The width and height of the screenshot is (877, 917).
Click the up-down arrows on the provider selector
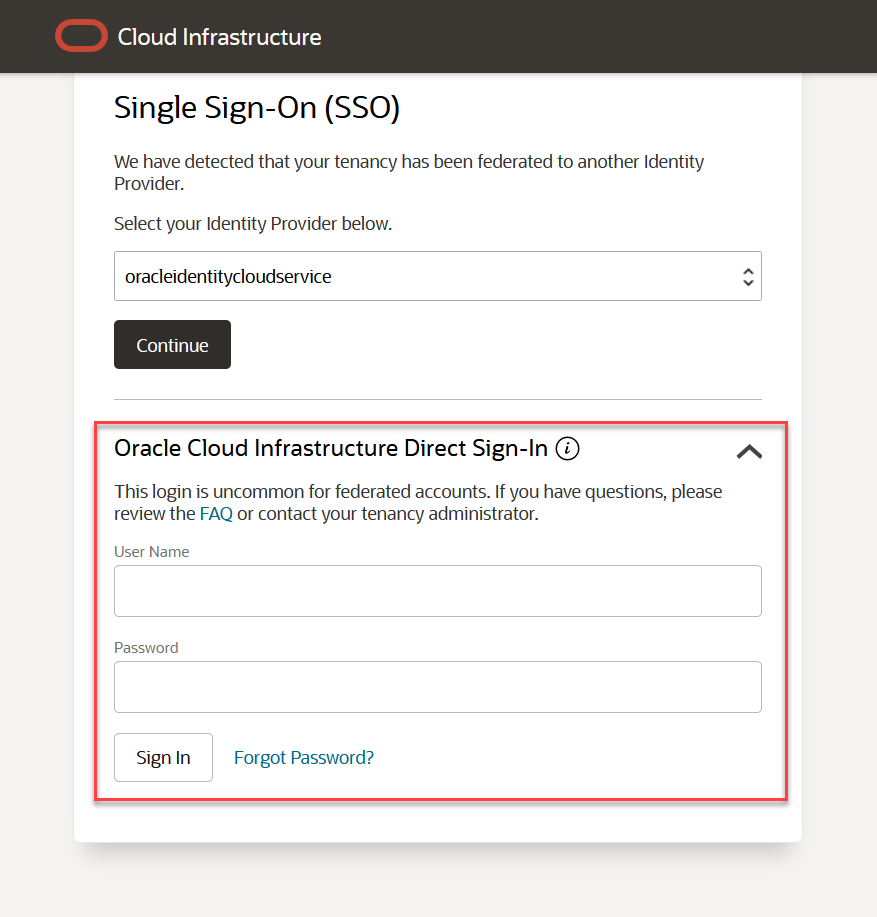(747, 277)
